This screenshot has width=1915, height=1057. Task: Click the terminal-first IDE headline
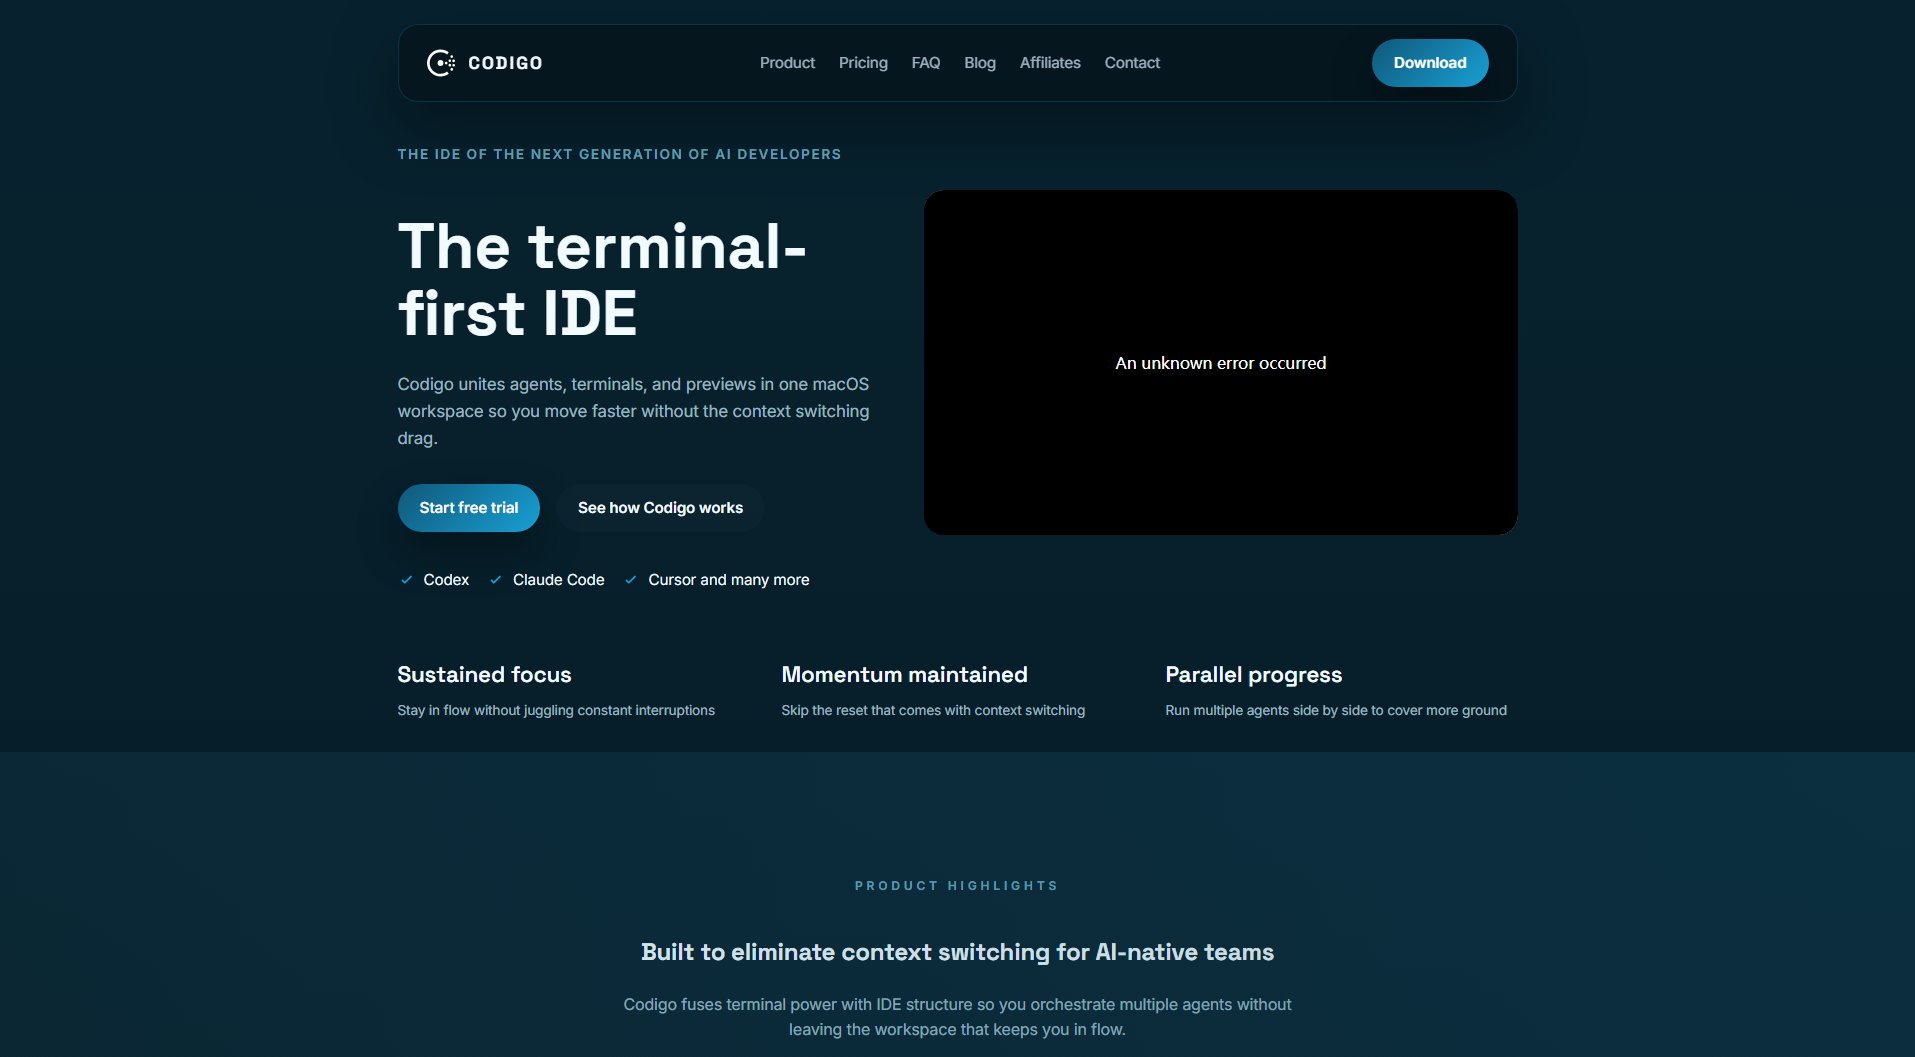click(x=601, y=280)
